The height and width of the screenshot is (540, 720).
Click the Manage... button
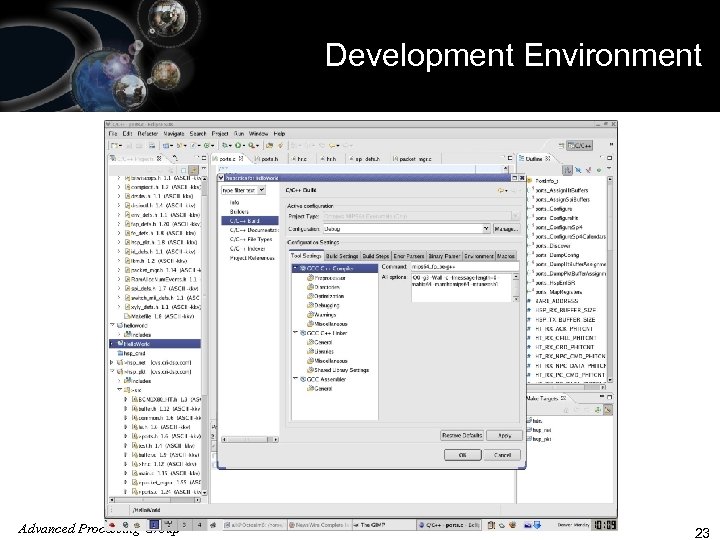pos(506,229)
